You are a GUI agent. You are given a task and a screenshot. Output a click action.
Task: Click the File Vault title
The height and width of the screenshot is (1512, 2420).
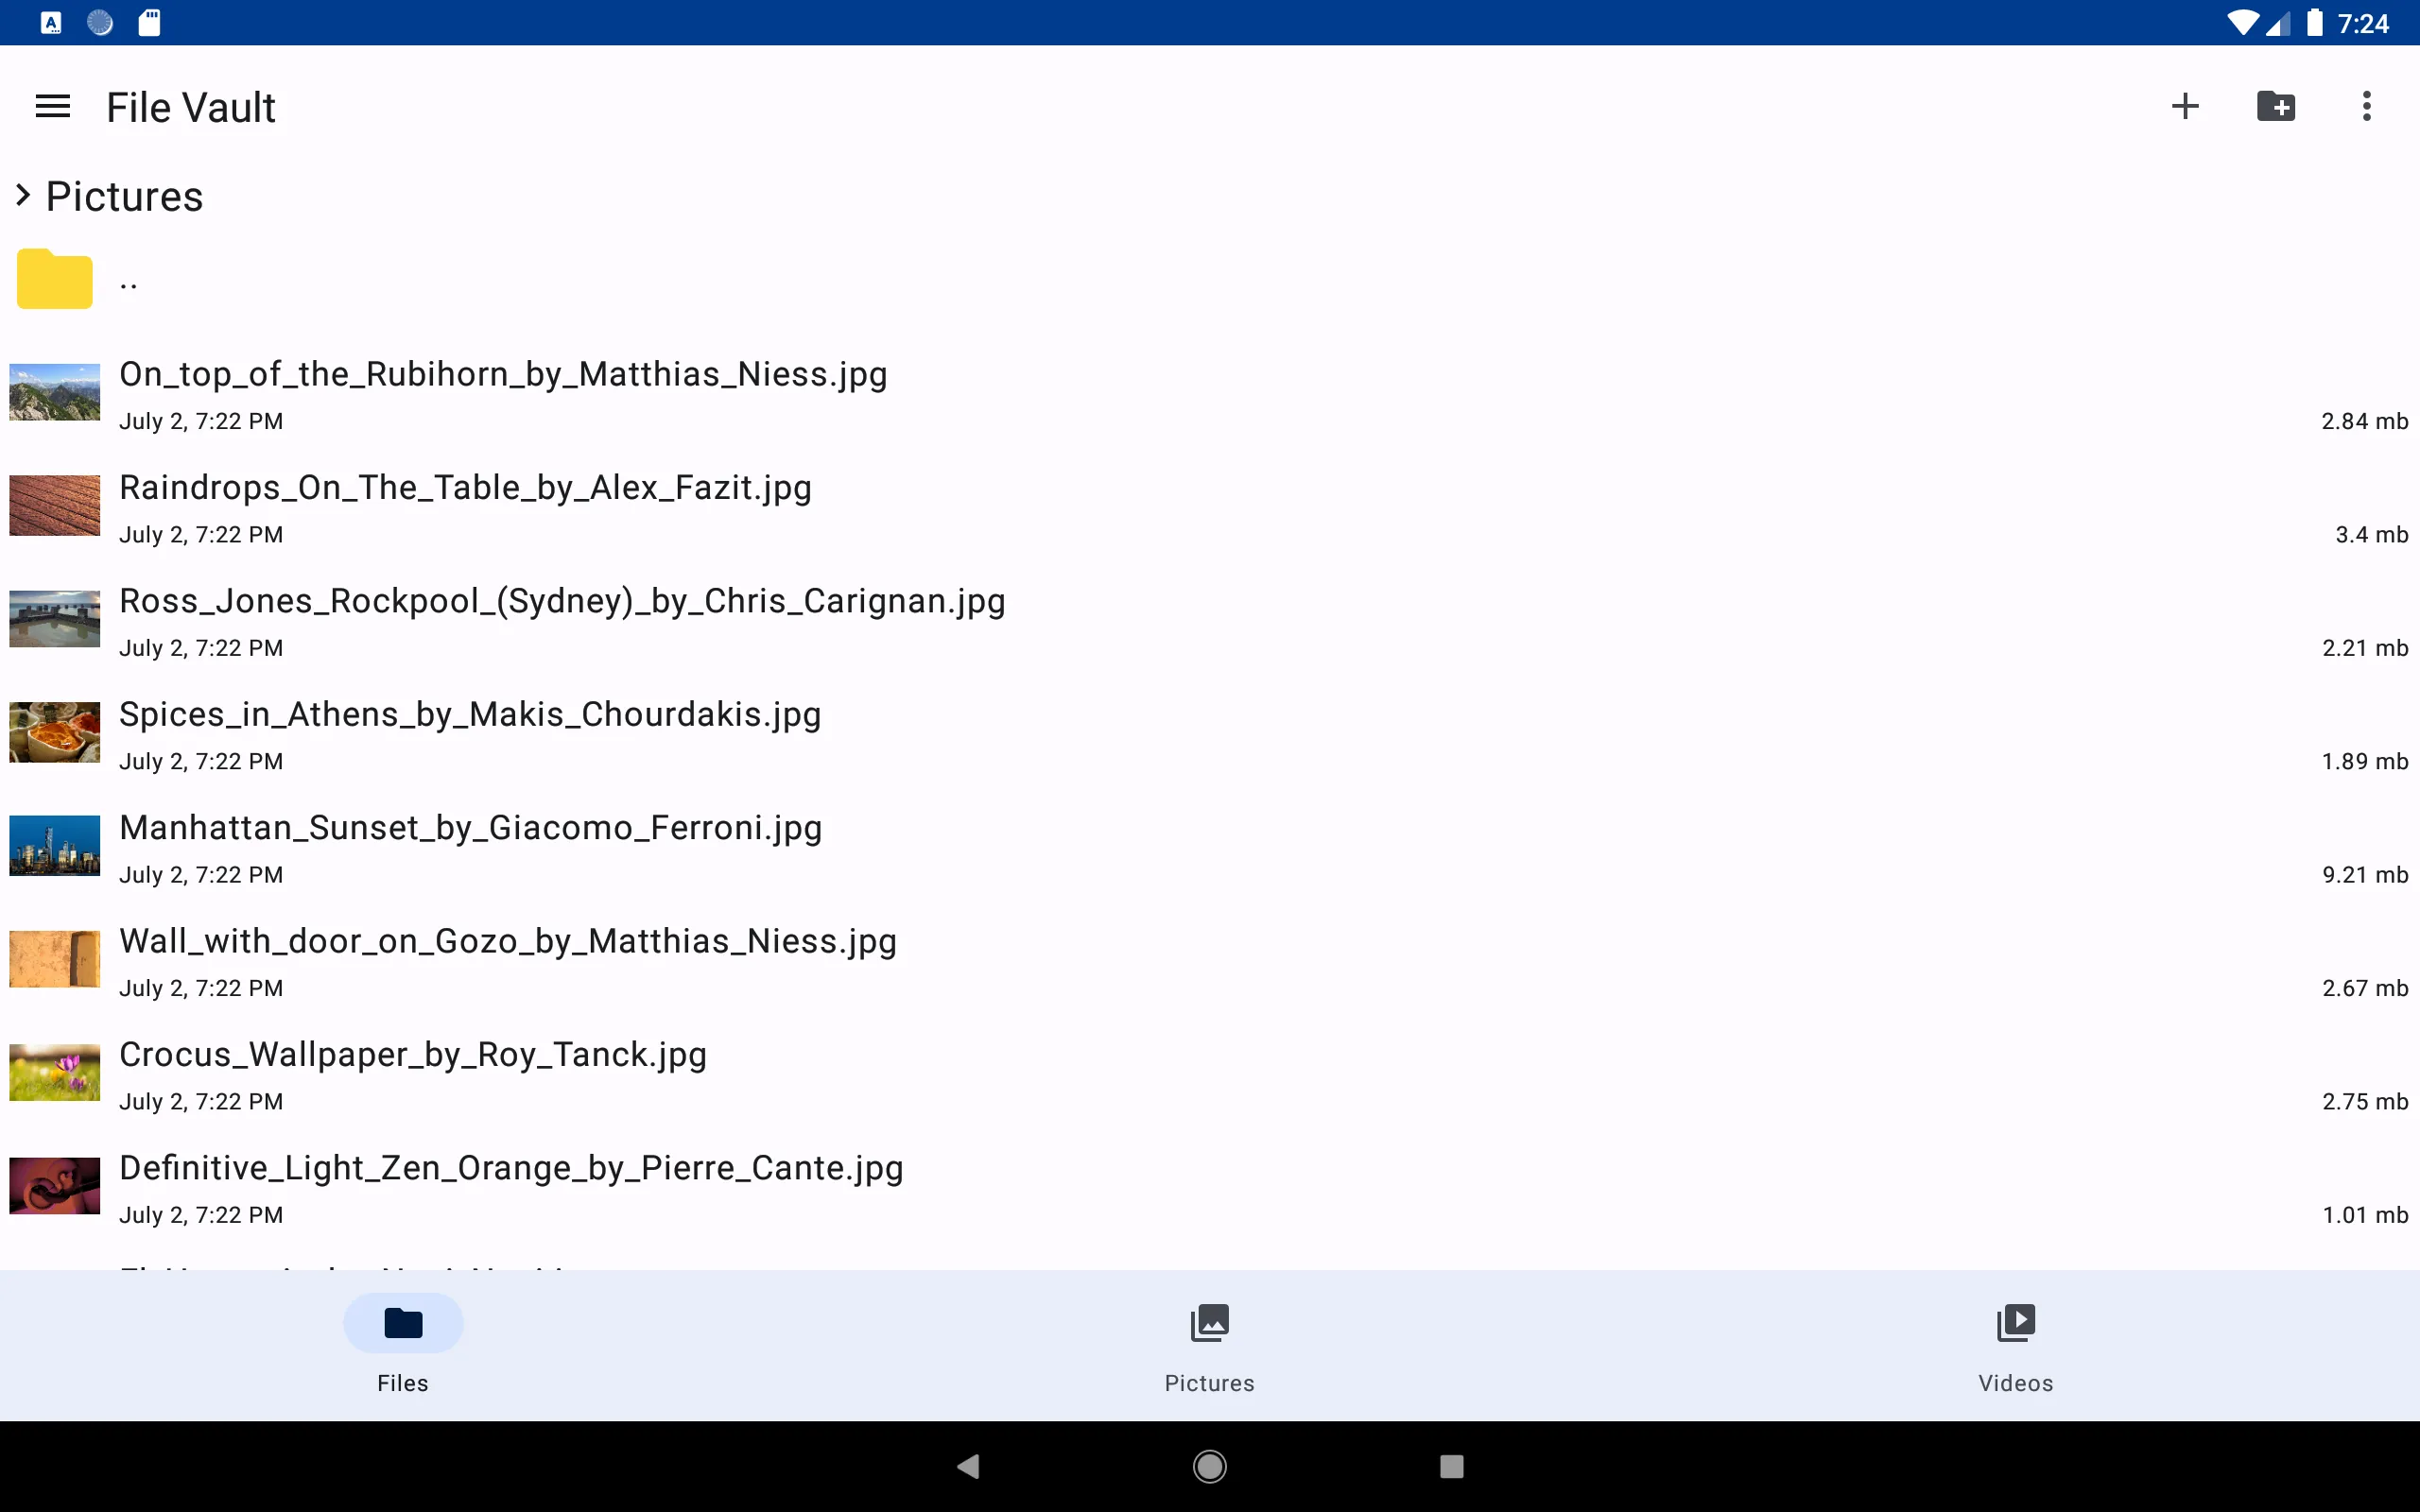[x=191, y=107]
